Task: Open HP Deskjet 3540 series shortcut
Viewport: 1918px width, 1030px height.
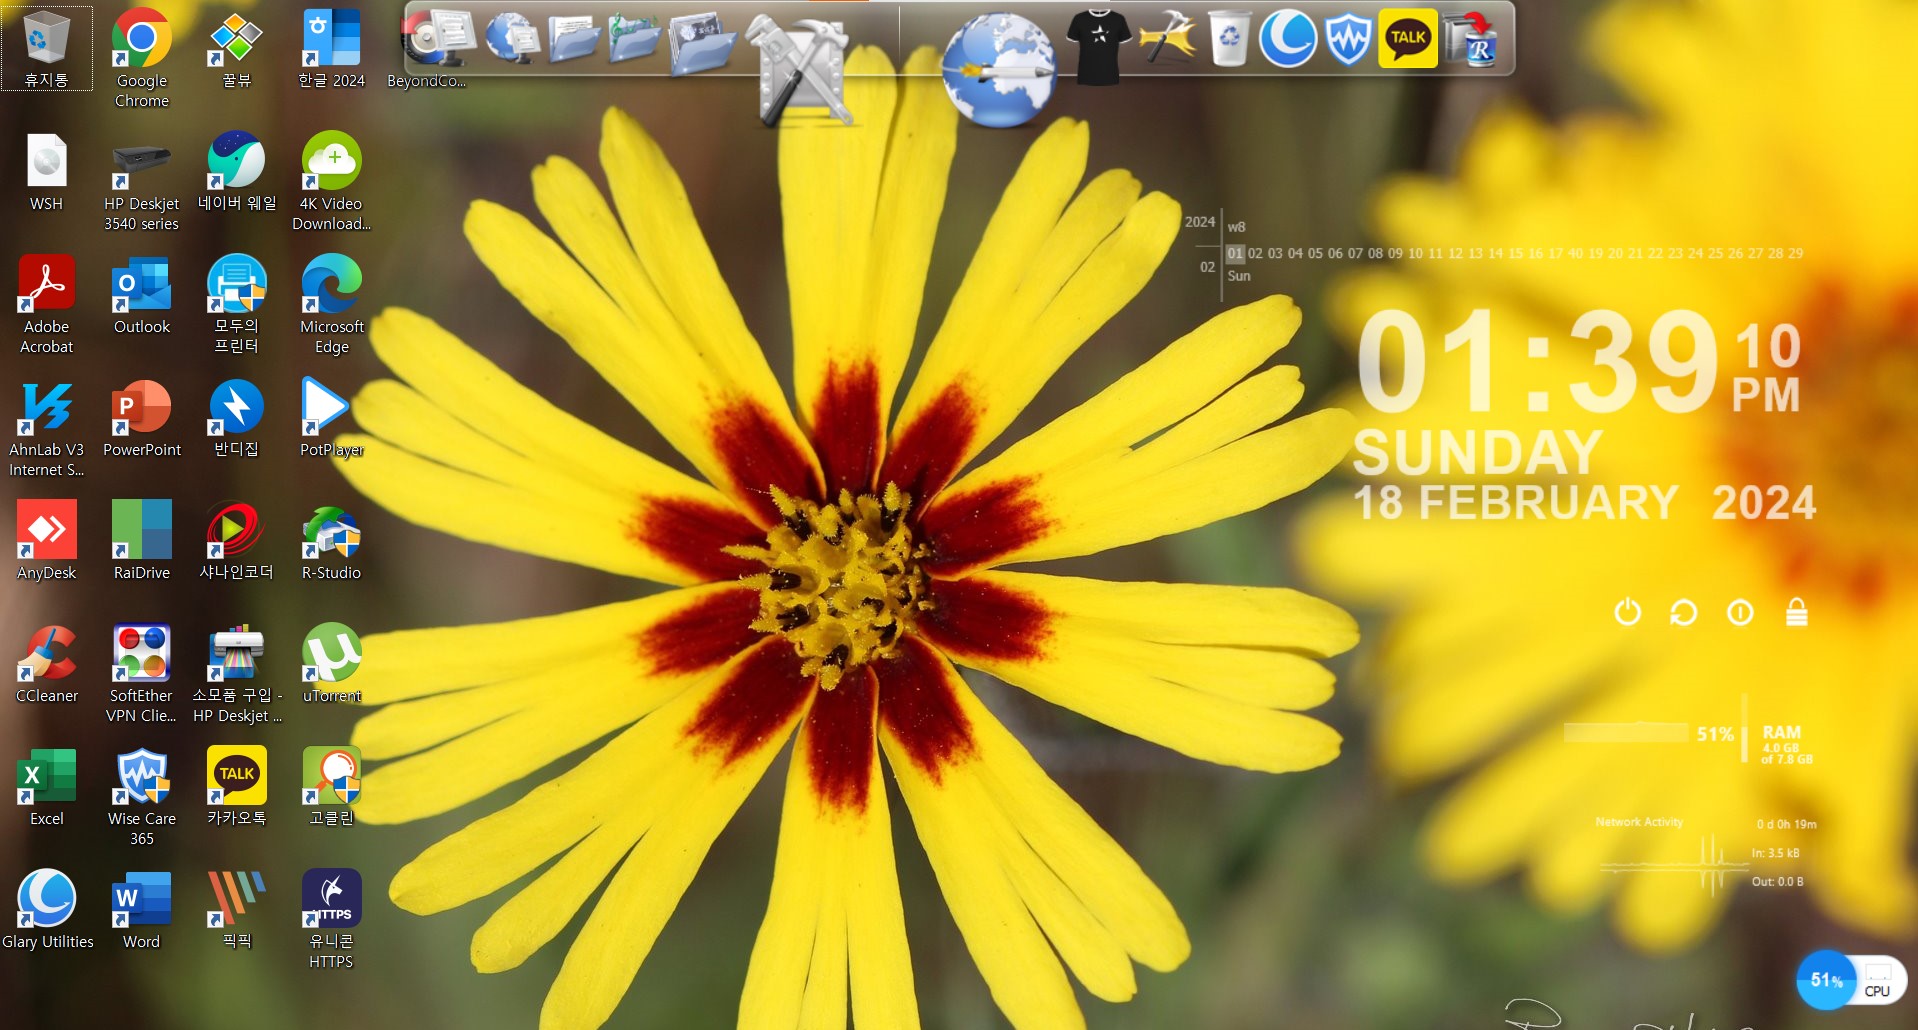Action: [x=141, y=182]
